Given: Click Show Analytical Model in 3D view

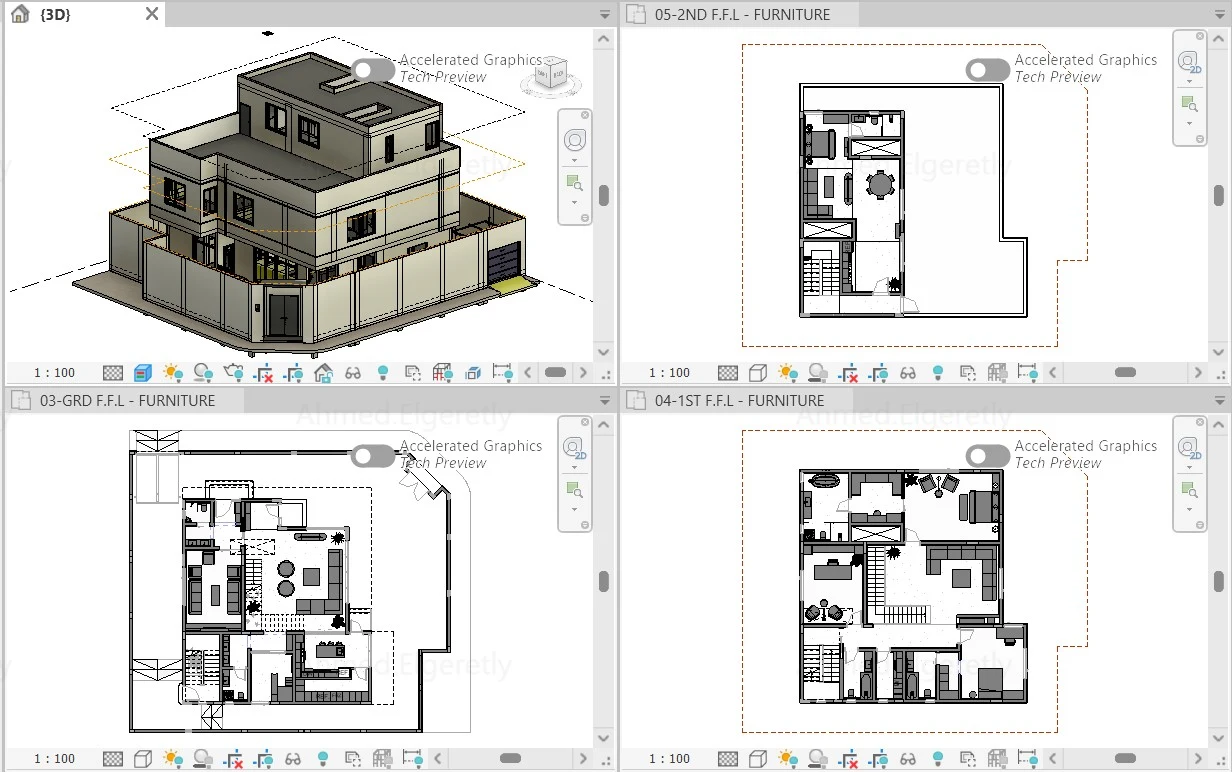Looking at the screenshot, I should [443, 373].
